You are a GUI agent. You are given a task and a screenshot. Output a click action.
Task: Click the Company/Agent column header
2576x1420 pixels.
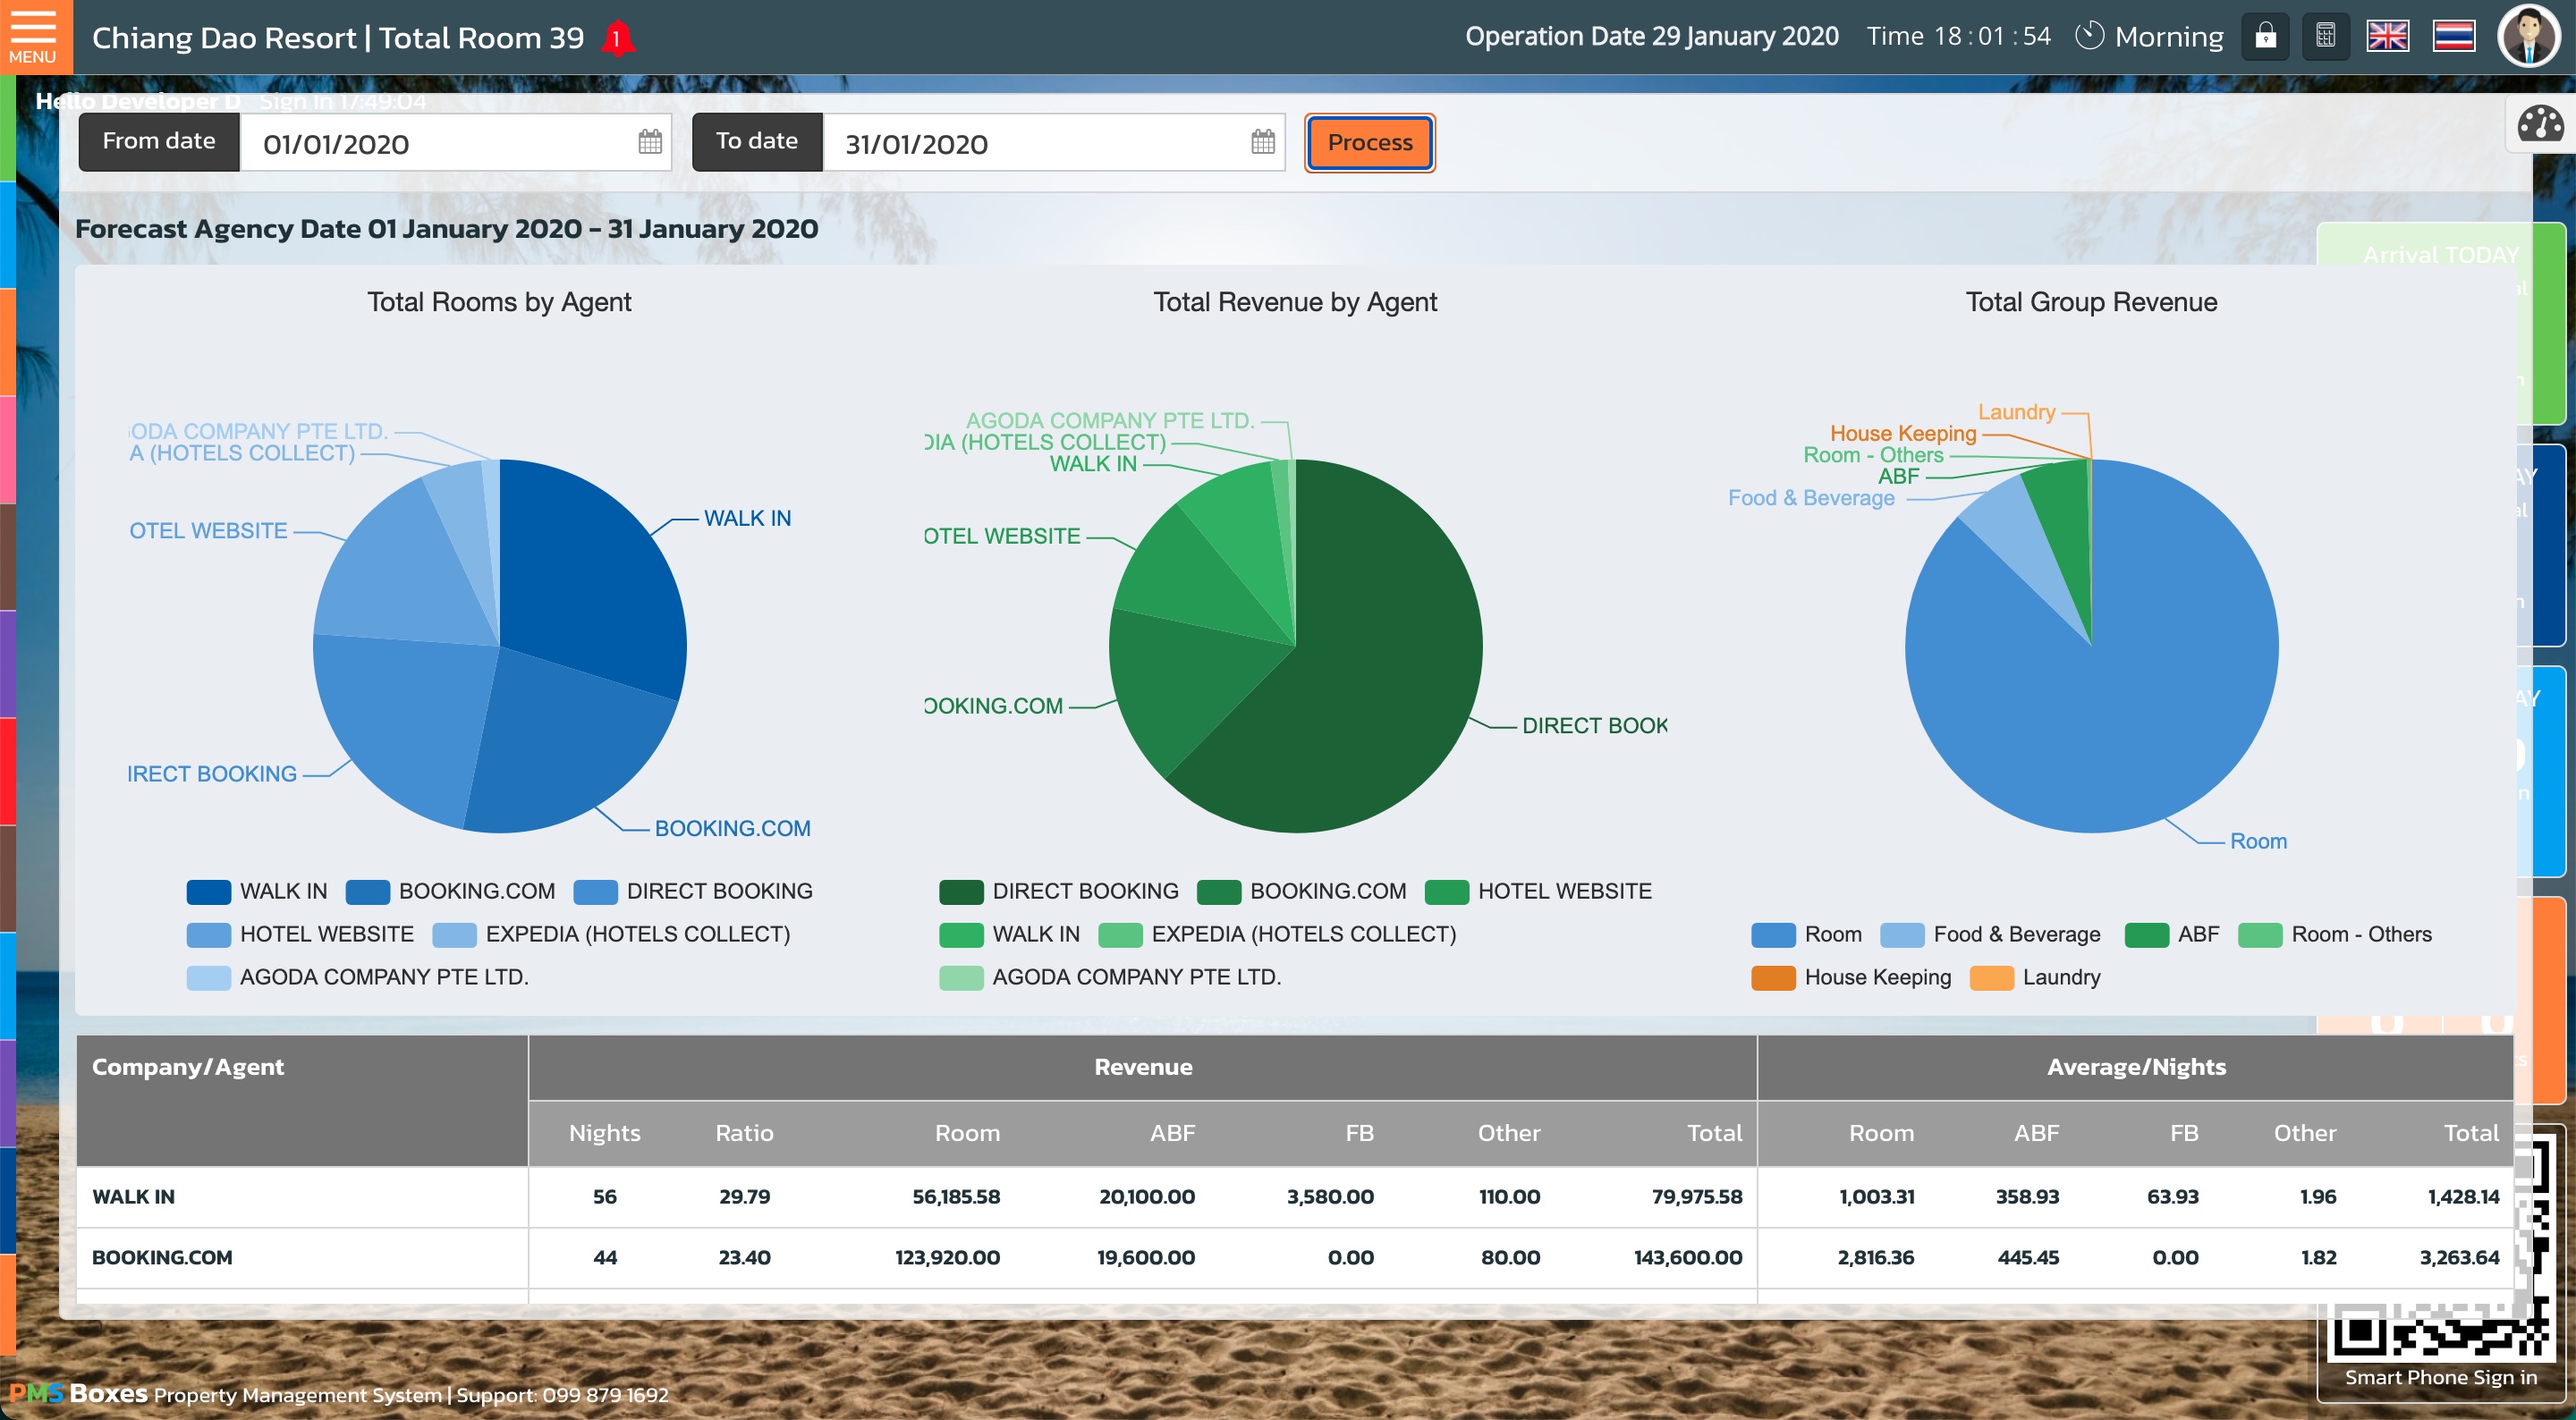click(302, 1100)
